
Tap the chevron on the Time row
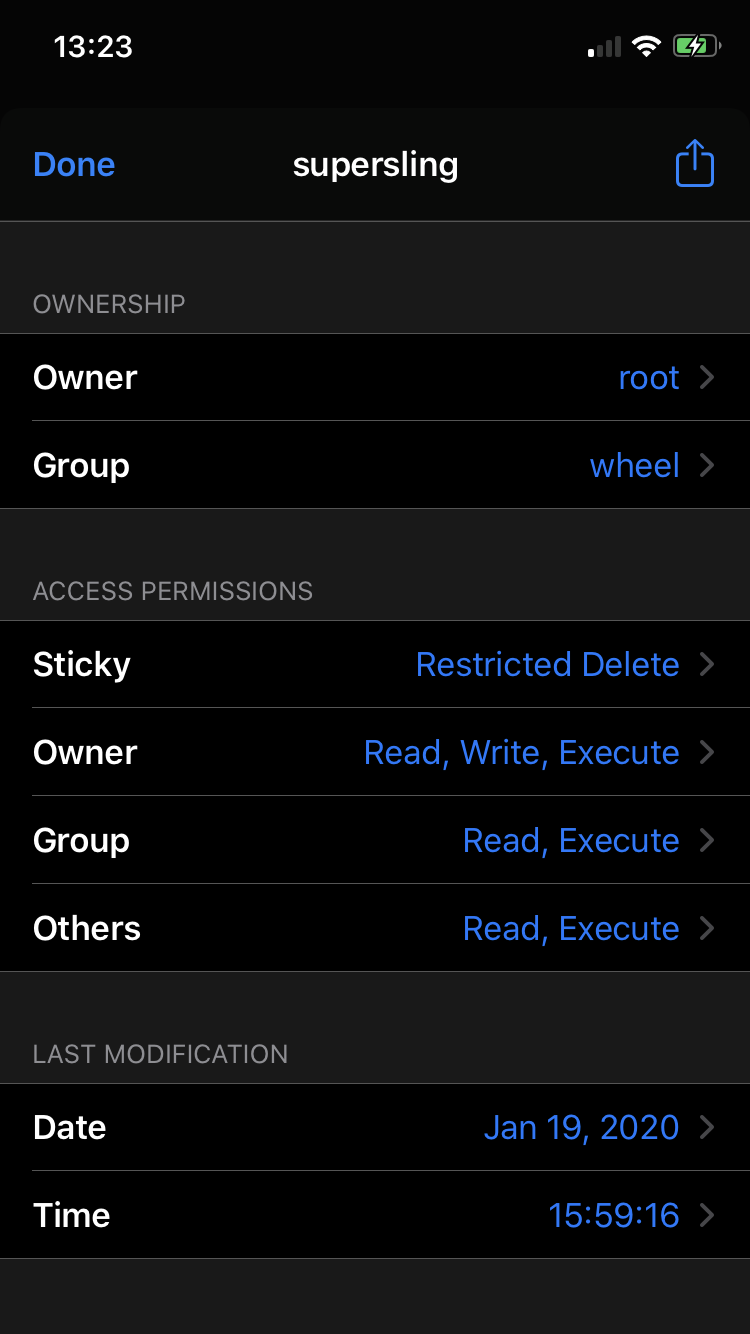point(707,1215)
